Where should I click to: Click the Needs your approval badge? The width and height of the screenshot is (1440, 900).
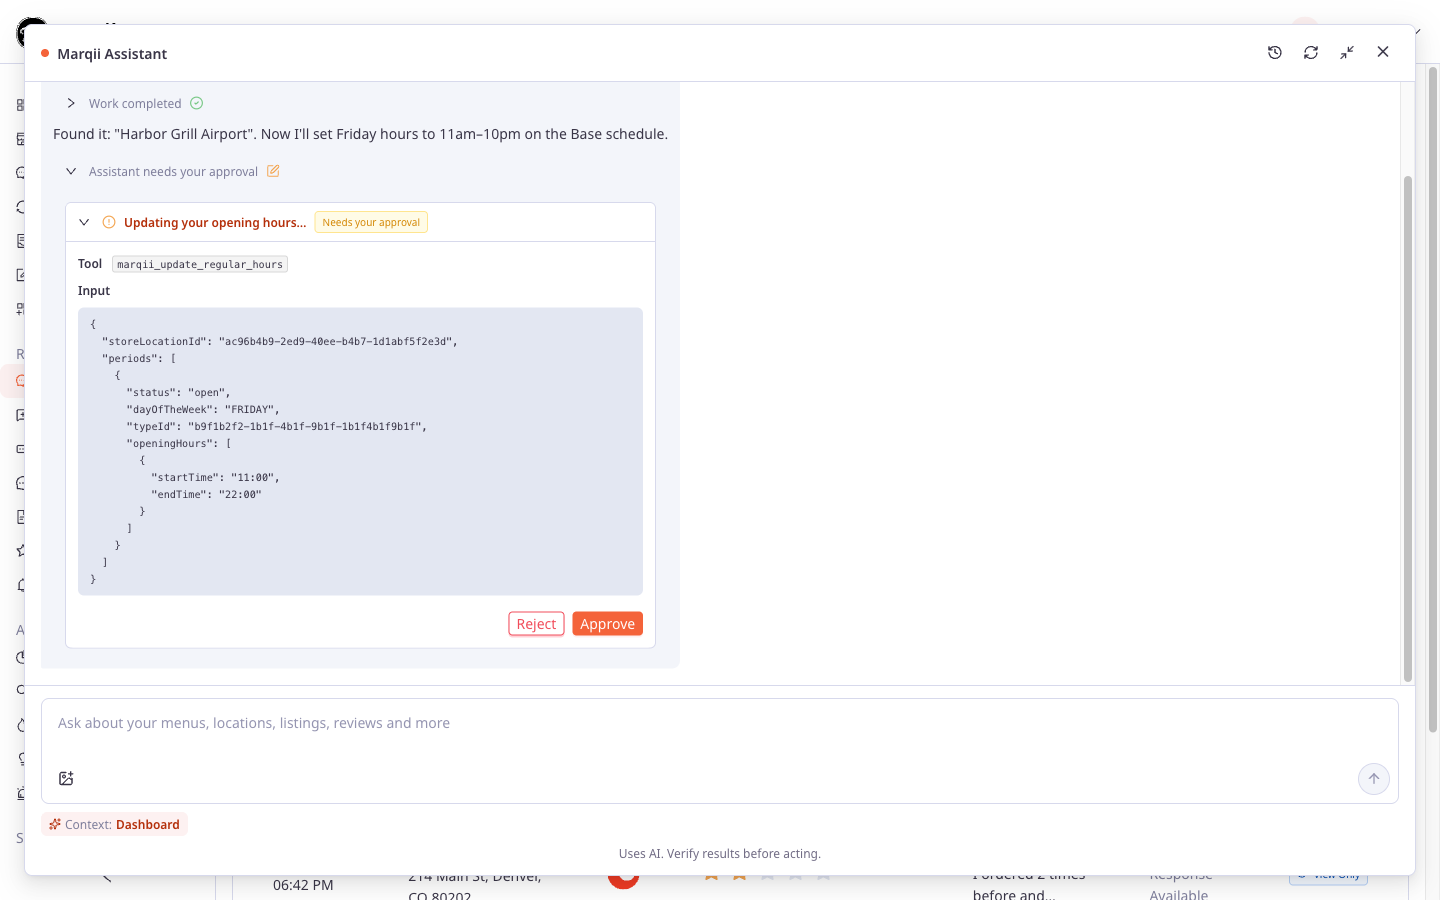pyautogui.click(x=371, y=222)
